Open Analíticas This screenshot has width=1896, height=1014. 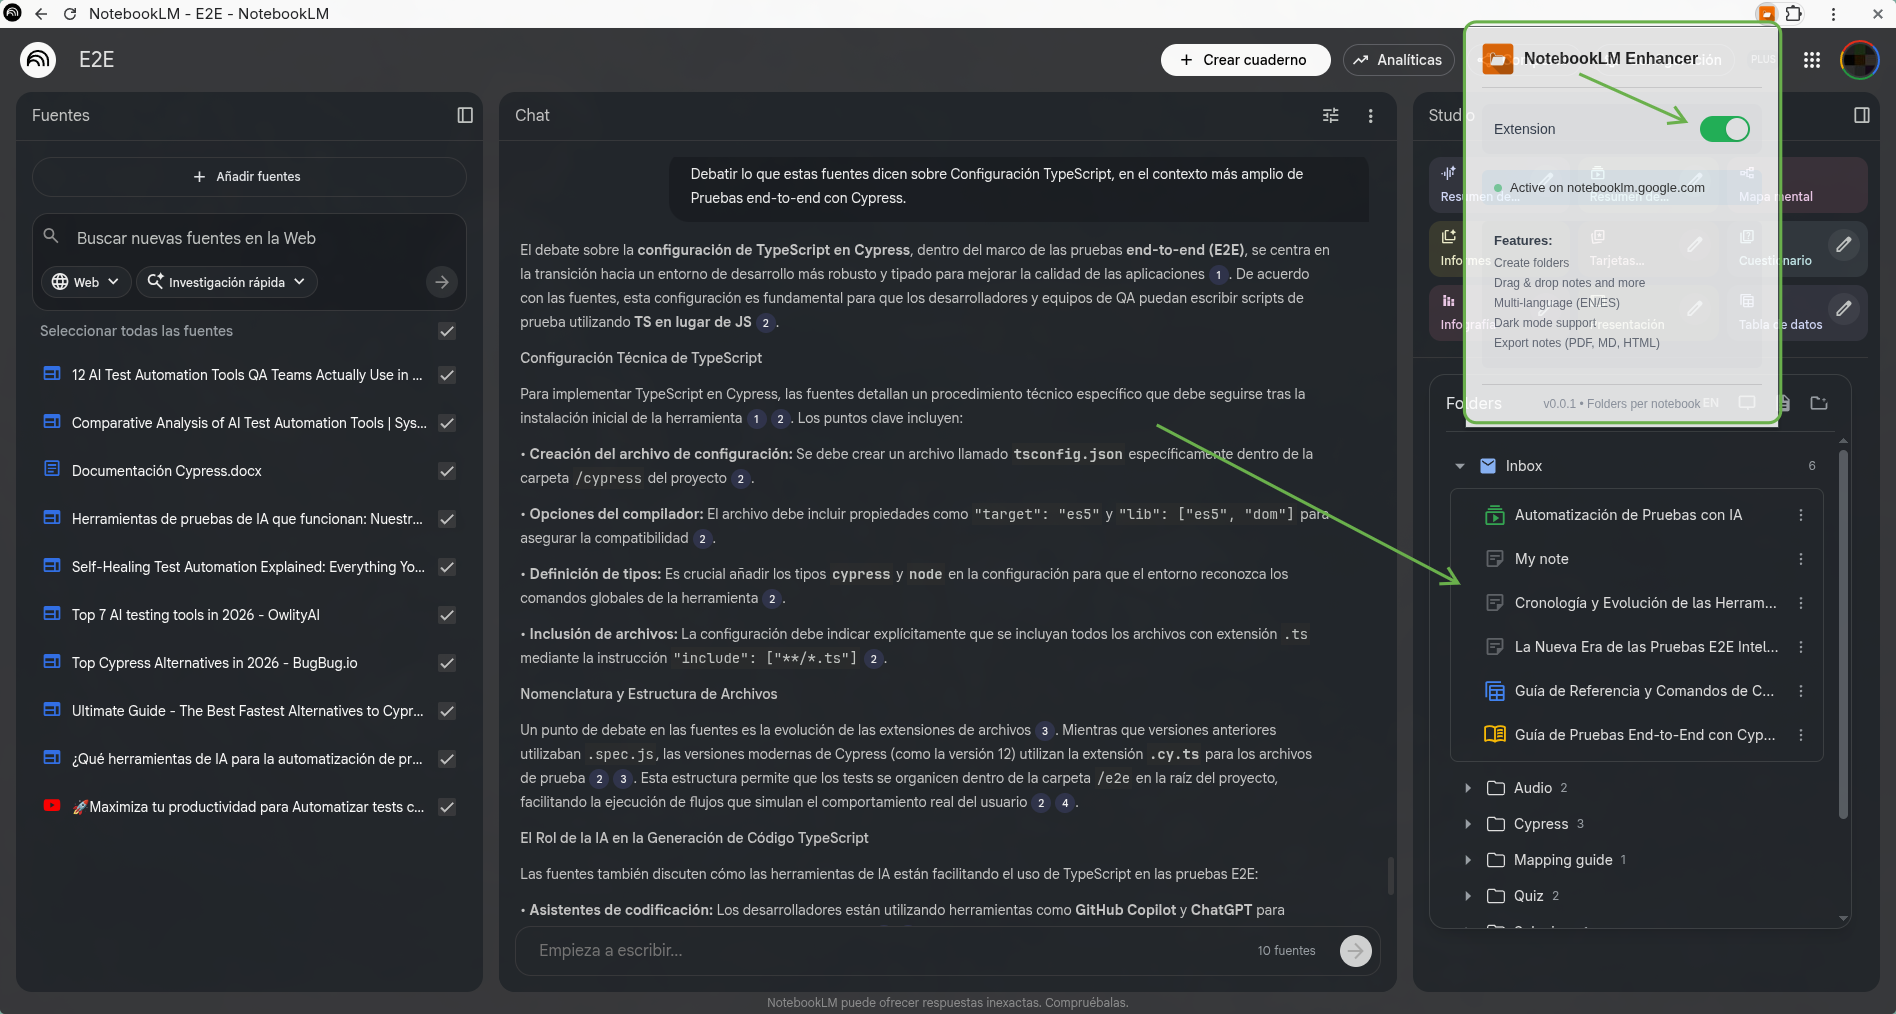coord(1398,60)
